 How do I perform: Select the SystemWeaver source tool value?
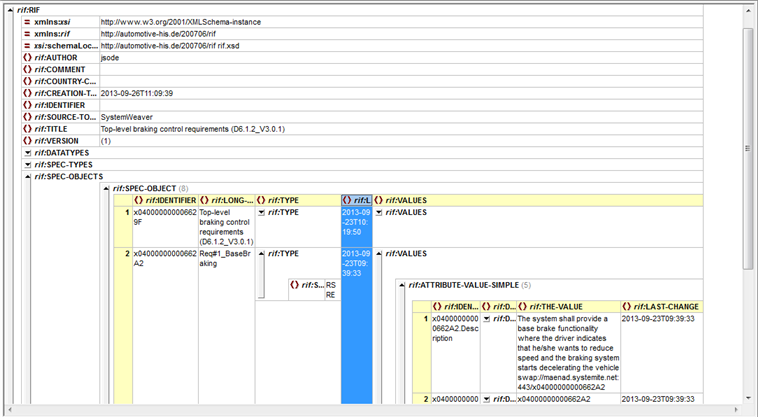click(127, 117)
